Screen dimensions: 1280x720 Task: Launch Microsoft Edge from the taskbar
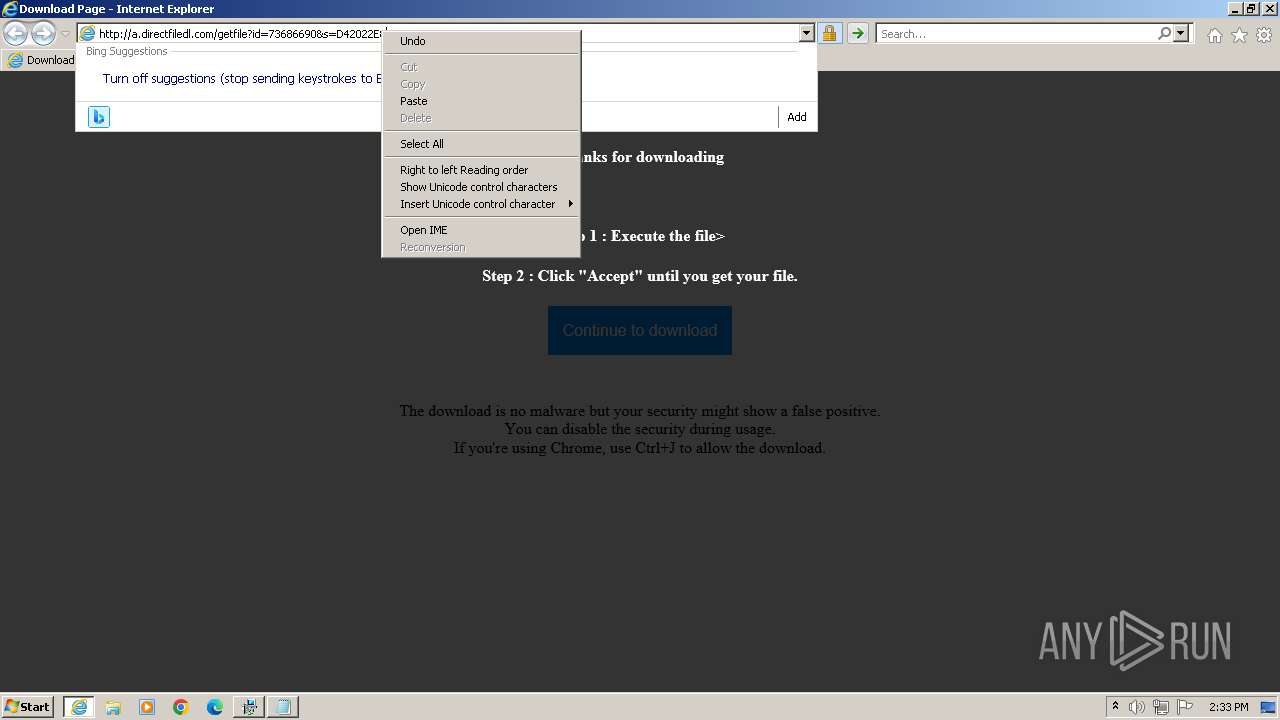(x=215, y=707)
